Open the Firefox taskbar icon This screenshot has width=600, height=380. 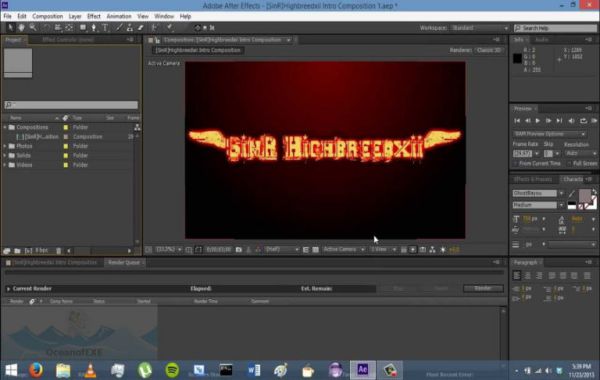coord(36,370)
